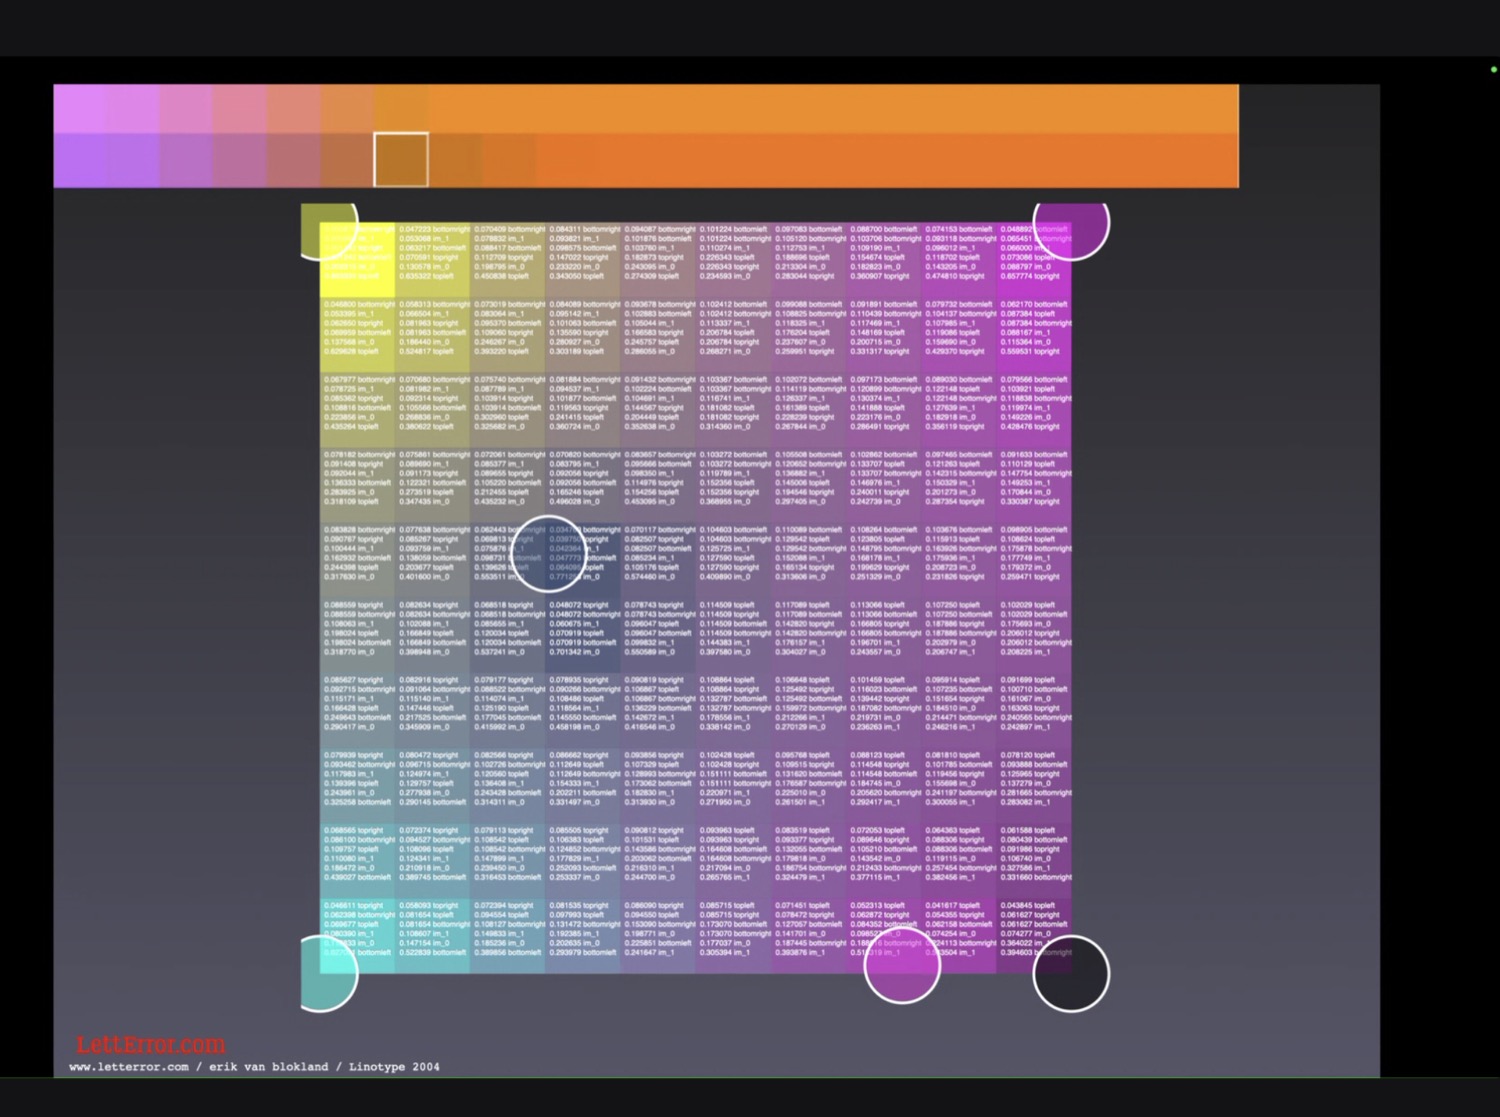The height and width of the screenshot is (1117, 1500).
Task: Click the value '0.325258 bottomleft'
Action: coord(358,801)
